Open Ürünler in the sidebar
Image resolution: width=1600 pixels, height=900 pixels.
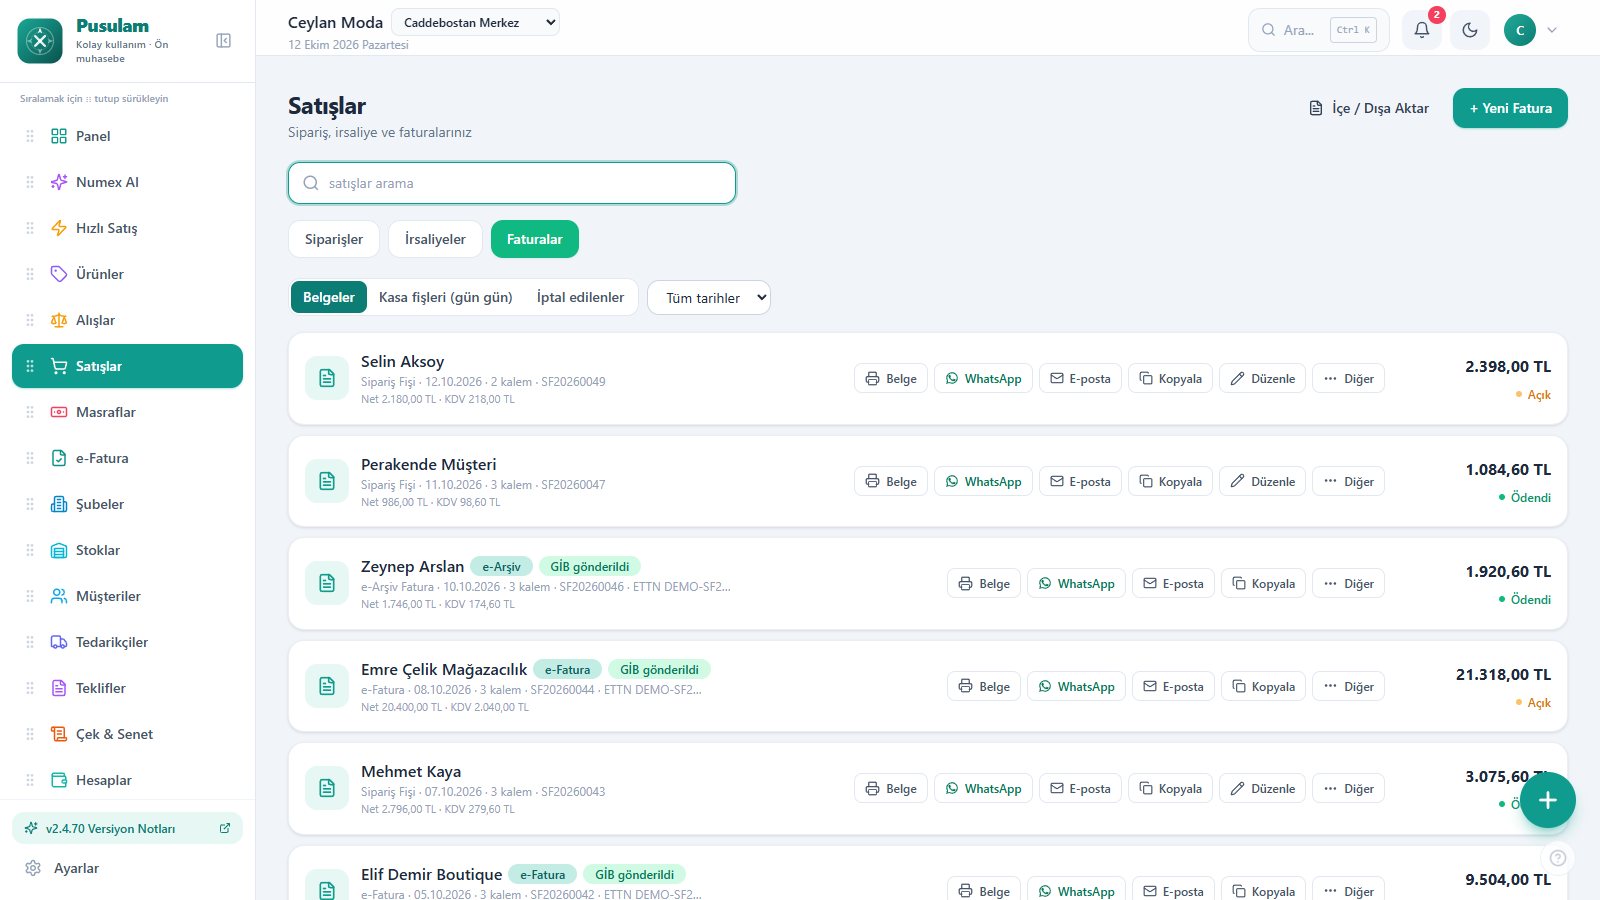(127, 274)
